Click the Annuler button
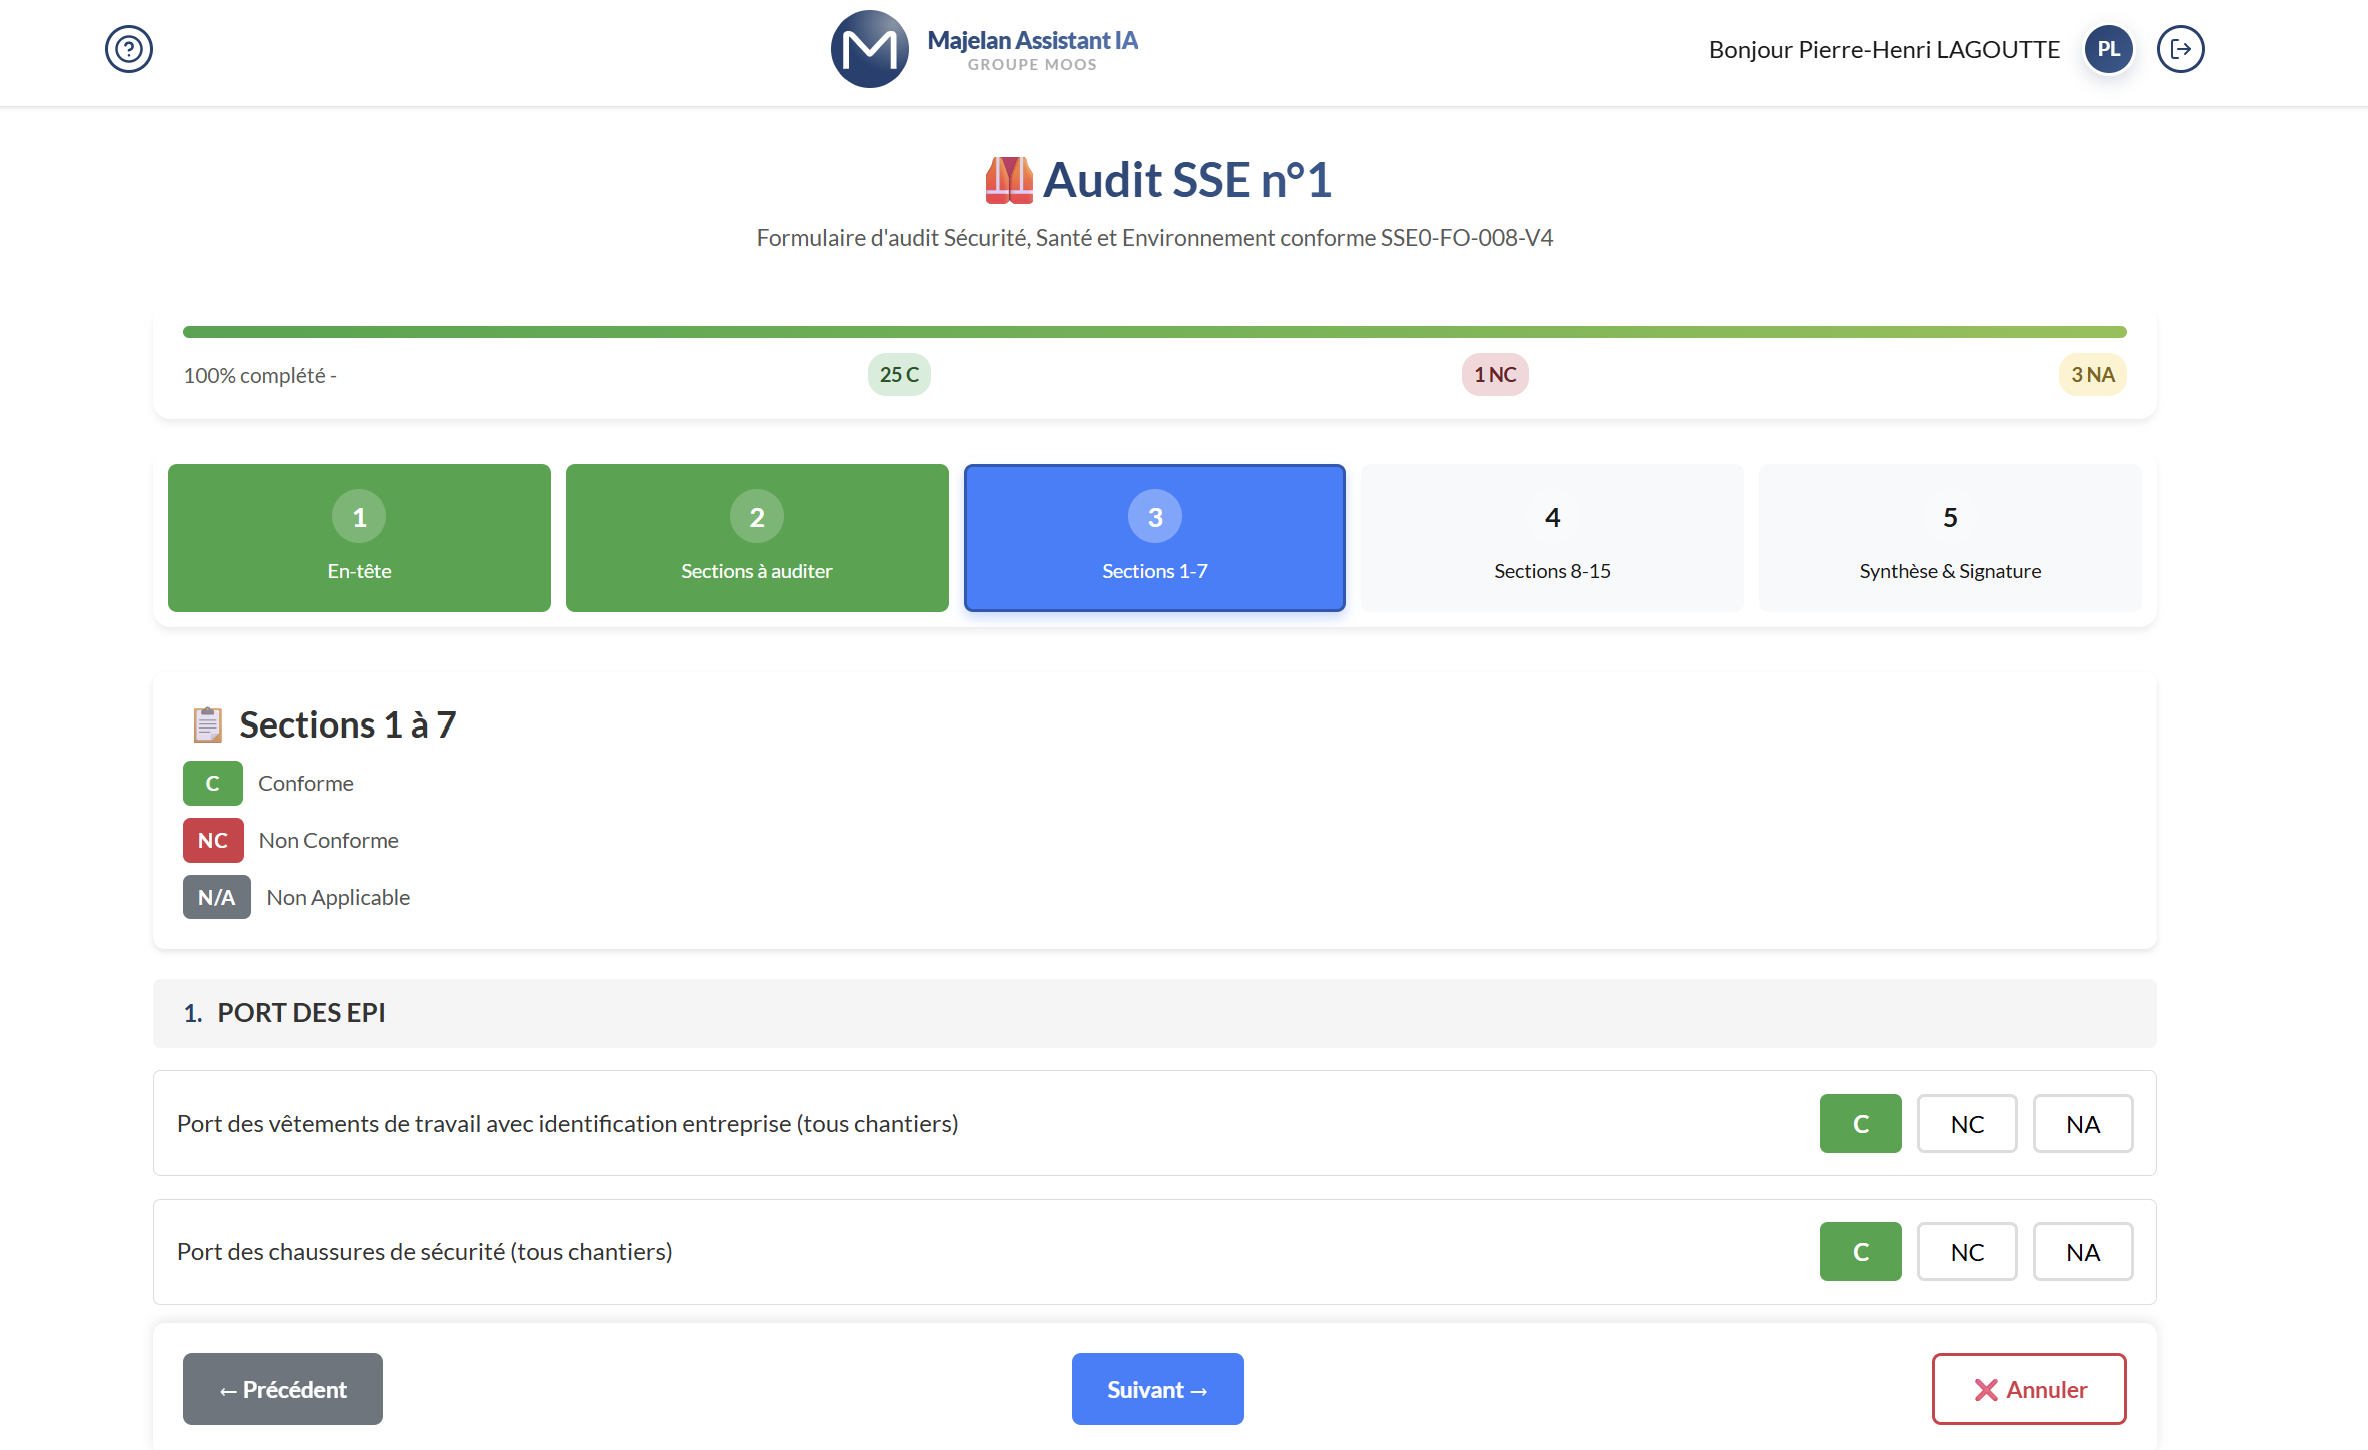Image resolution: width=2368 pixels, height=1450 pixels. point(2028,1389)
